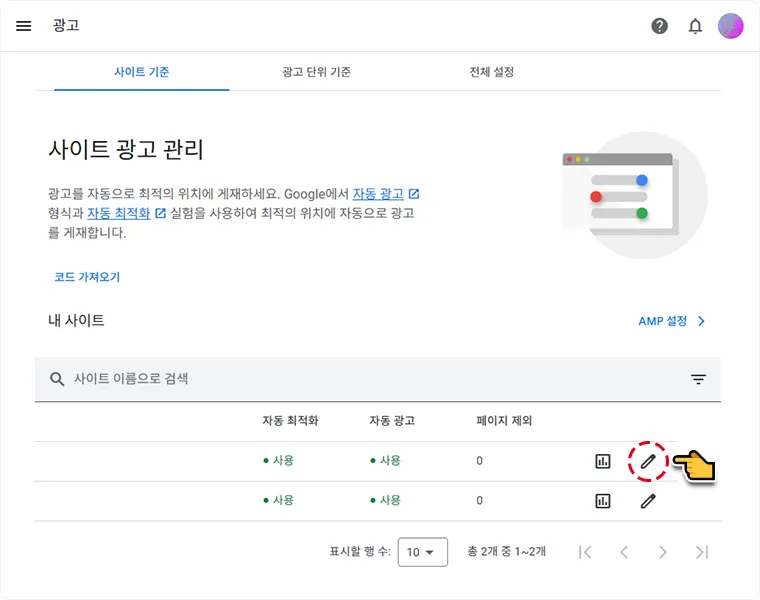Switch to the 전체 설정 tab
This screenshot has height=600, width=760.
tap(491, 72)
